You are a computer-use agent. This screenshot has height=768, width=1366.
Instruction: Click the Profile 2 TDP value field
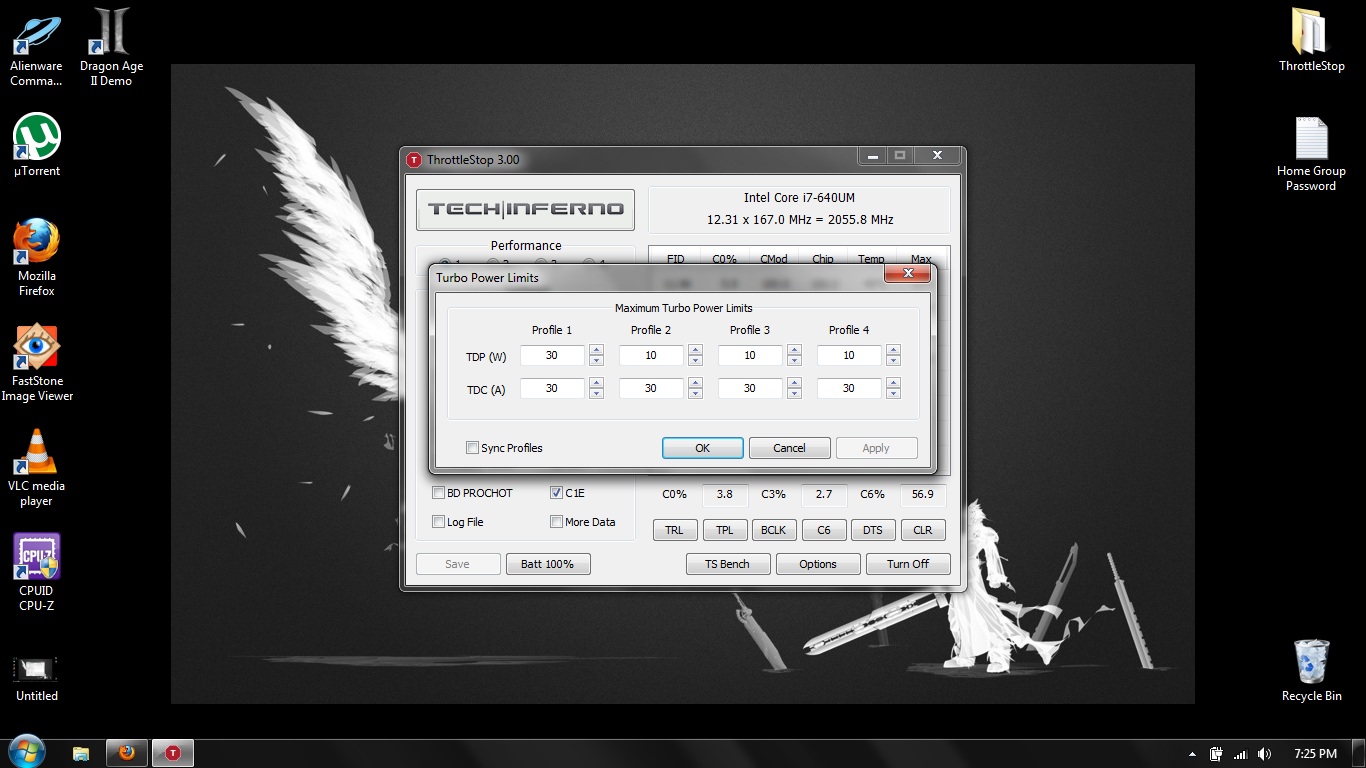click(651, 356)
